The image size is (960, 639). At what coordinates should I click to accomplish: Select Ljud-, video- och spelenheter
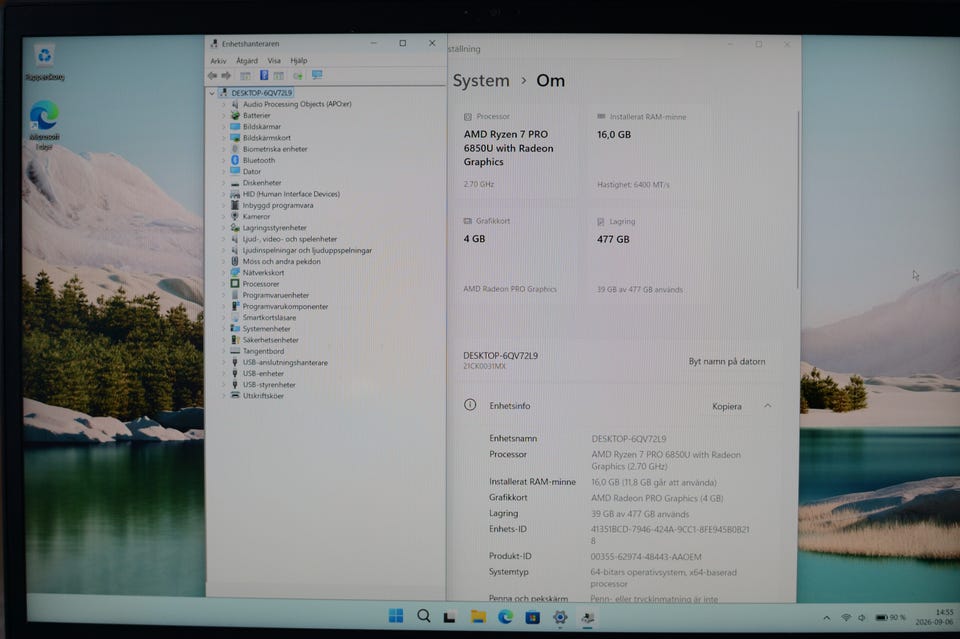pos(290,239)
